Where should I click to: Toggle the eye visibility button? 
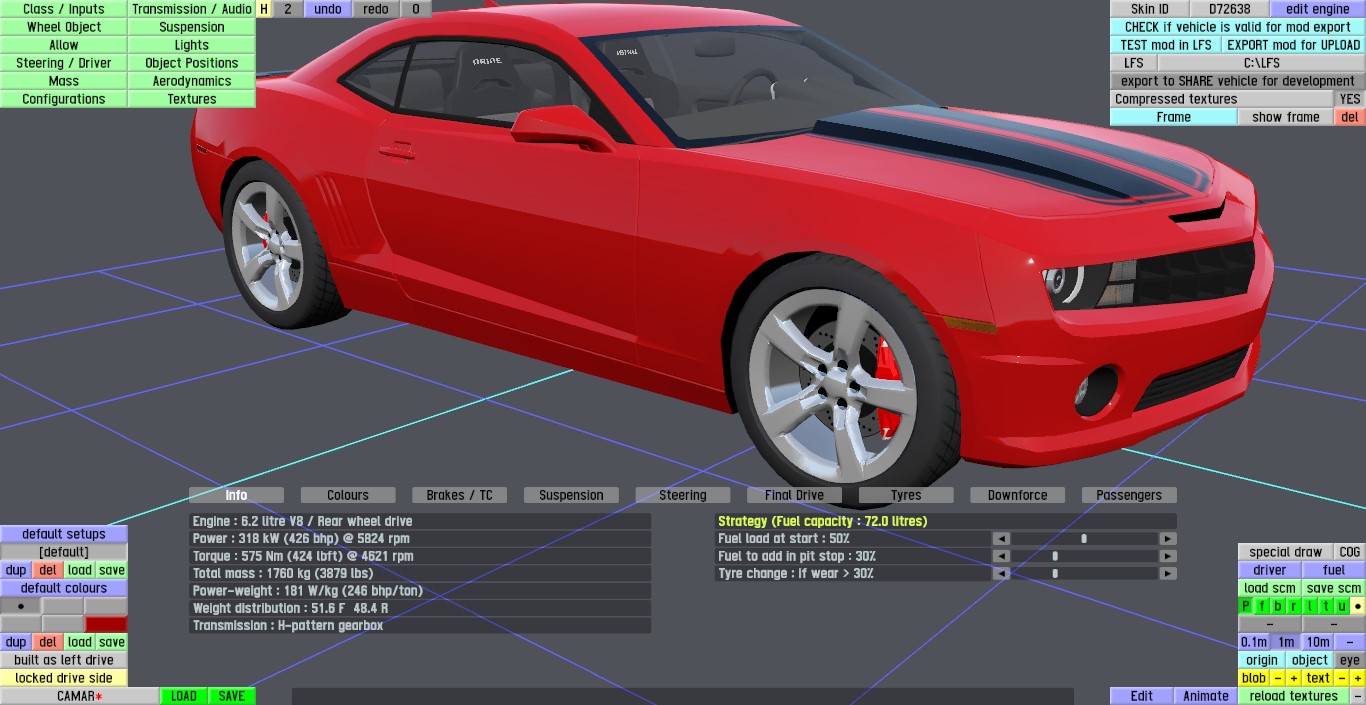pos(1350,660)
